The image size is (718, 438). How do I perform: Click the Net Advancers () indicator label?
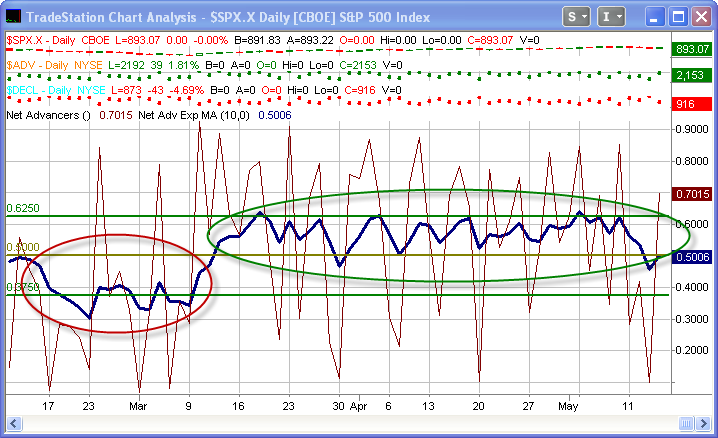tap(49, 115)
